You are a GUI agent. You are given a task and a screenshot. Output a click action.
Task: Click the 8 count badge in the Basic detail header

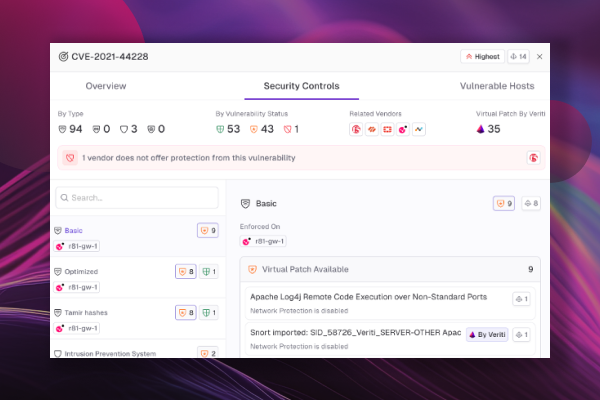(x=531, y=204)
